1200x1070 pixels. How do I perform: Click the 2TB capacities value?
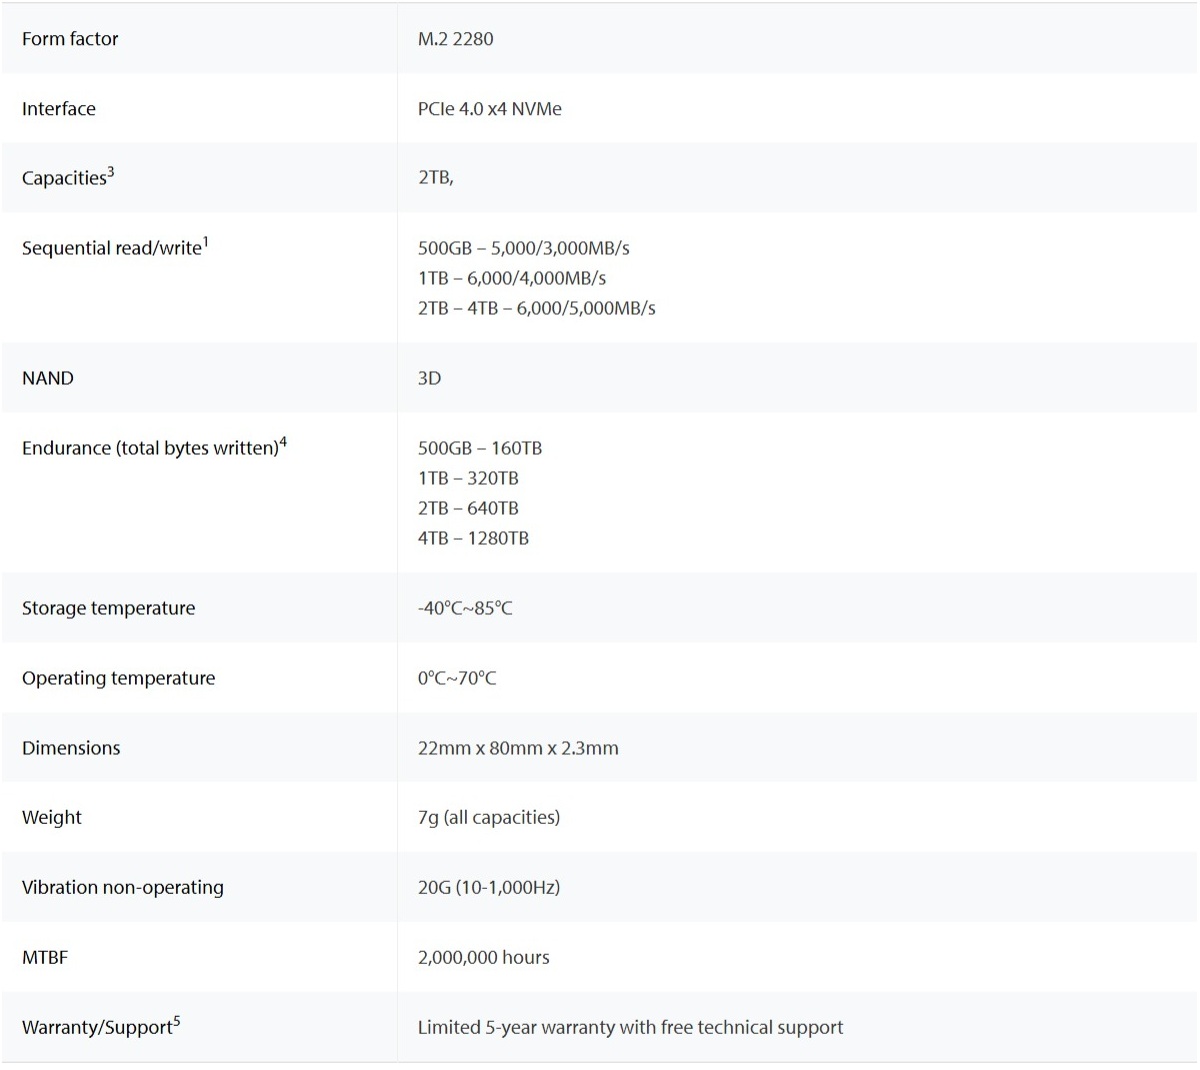(435, 178)
